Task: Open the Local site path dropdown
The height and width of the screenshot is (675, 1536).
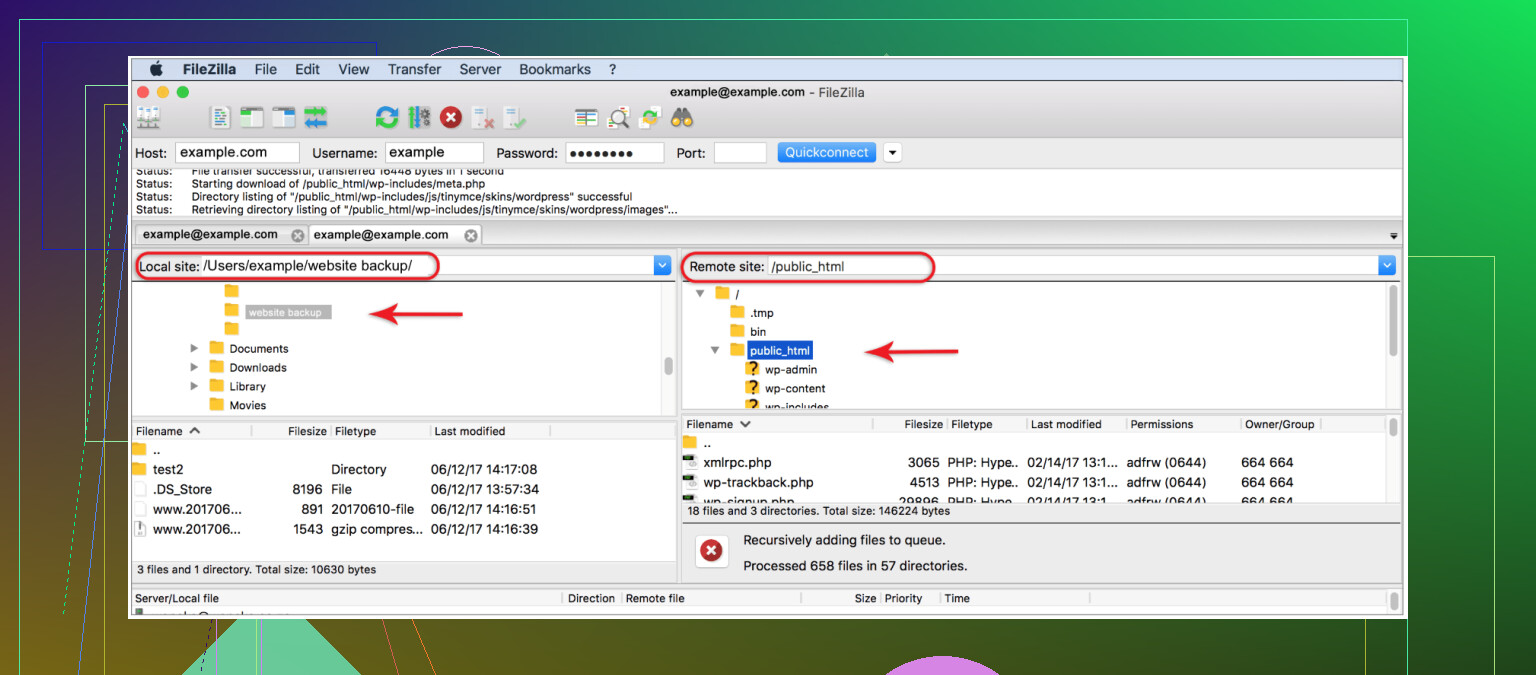Action: pos(662,265)
